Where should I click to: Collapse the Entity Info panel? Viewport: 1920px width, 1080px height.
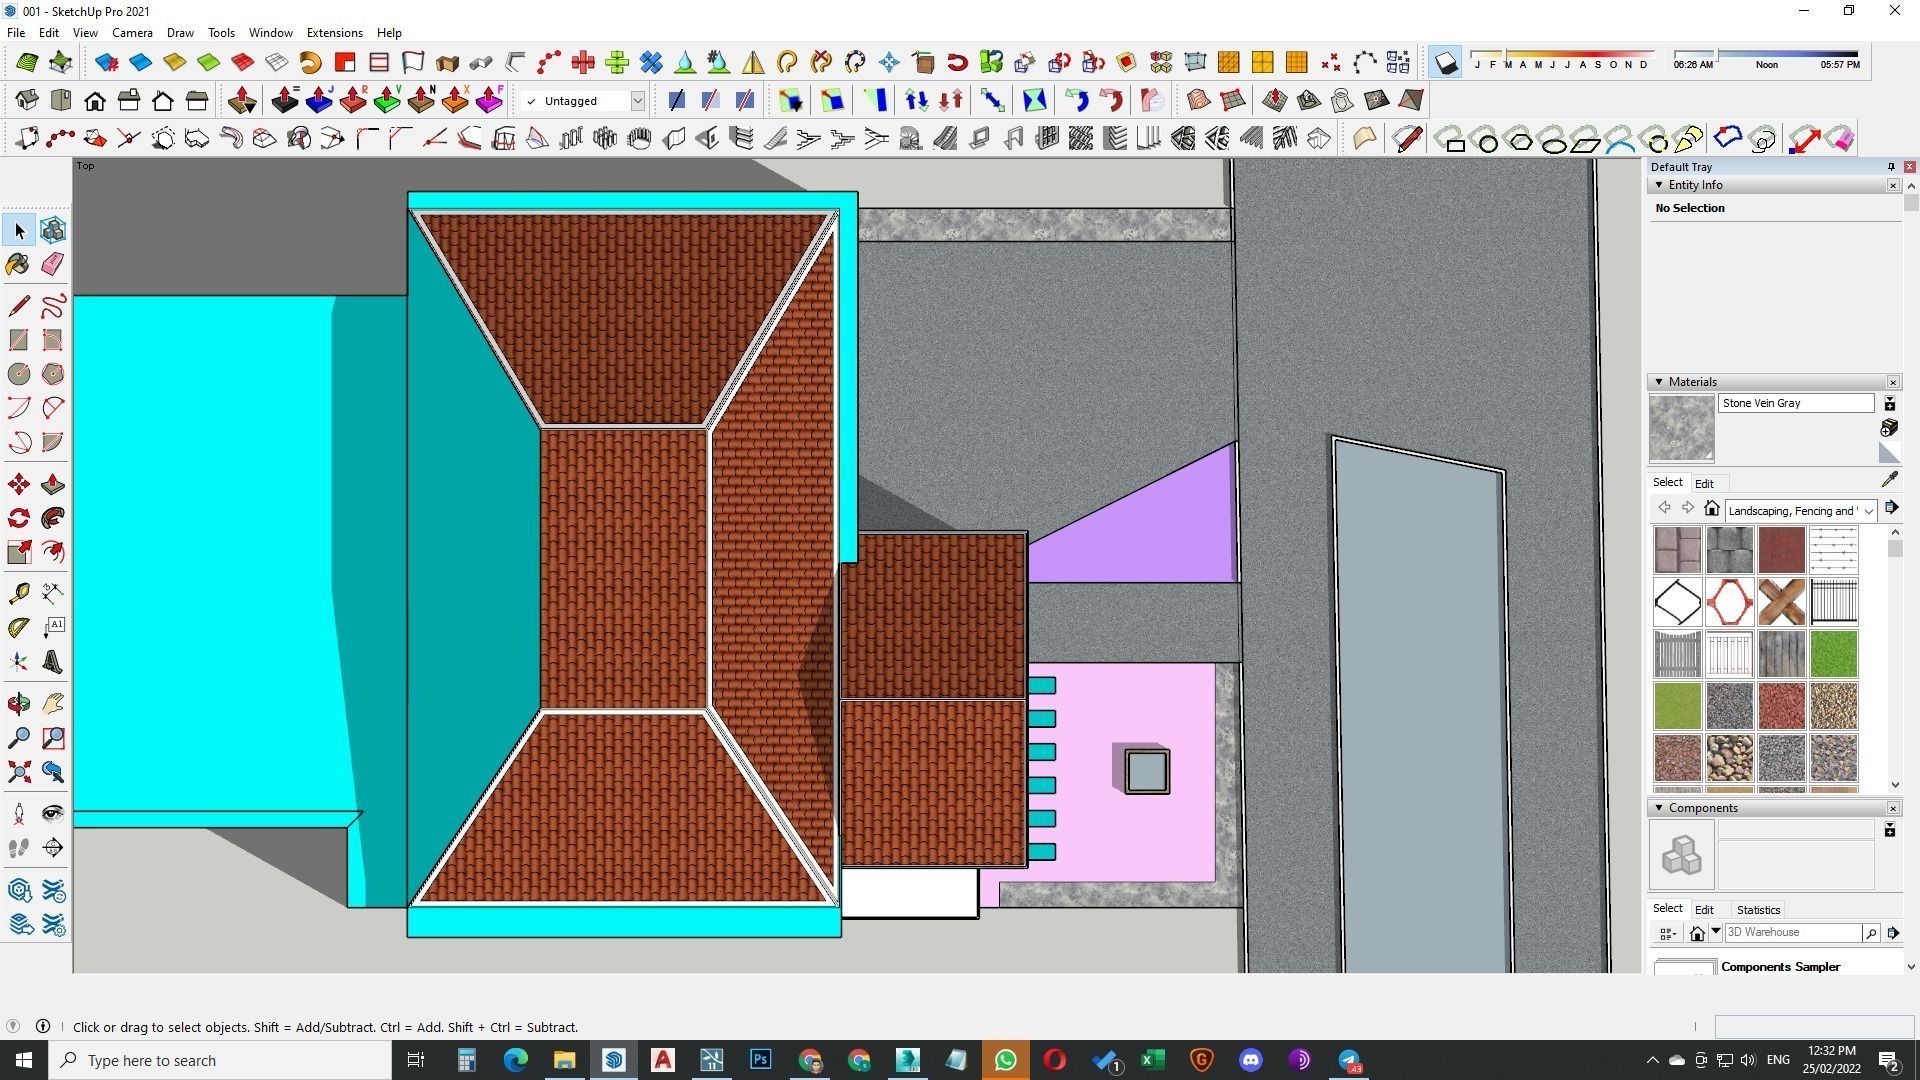[1659, 185]
